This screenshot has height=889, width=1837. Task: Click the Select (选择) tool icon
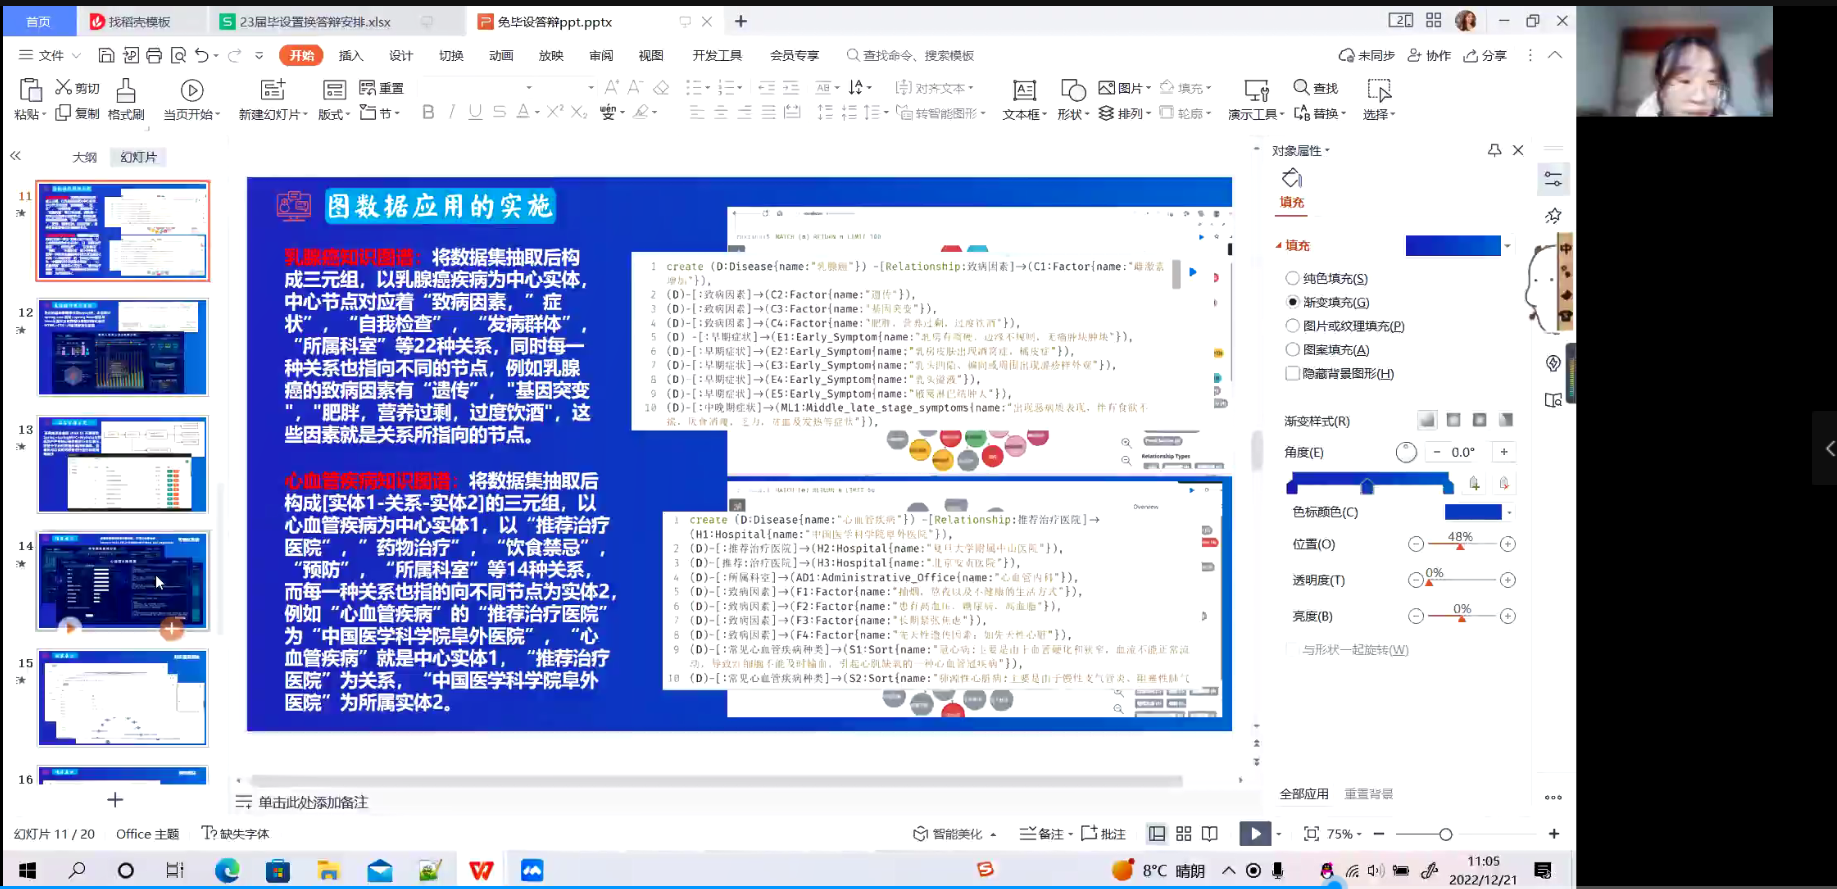[1379, 91]
